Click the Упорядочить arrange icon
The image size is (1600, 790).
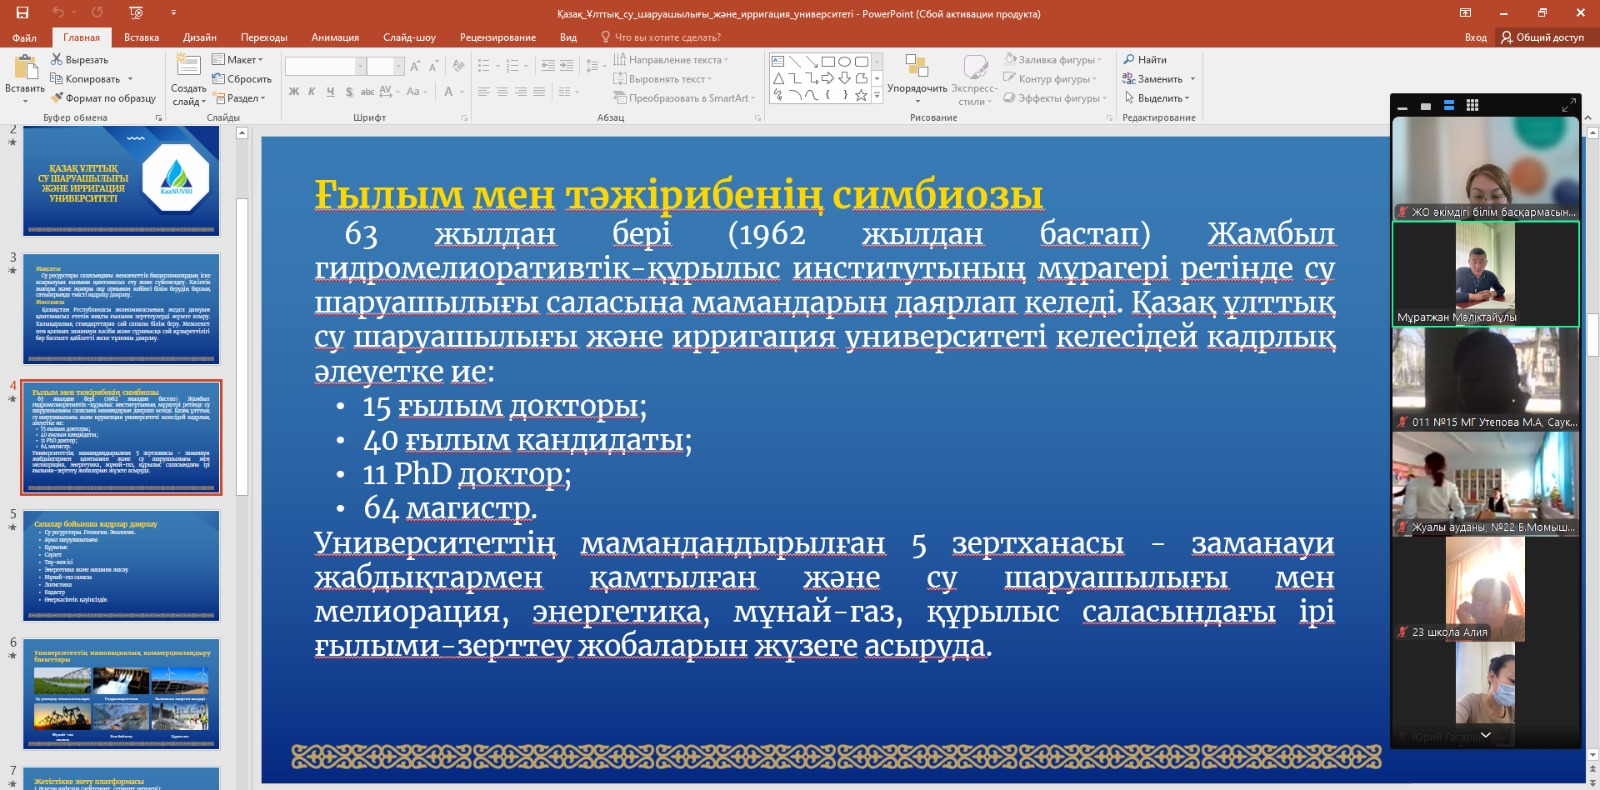coord(917,66)
